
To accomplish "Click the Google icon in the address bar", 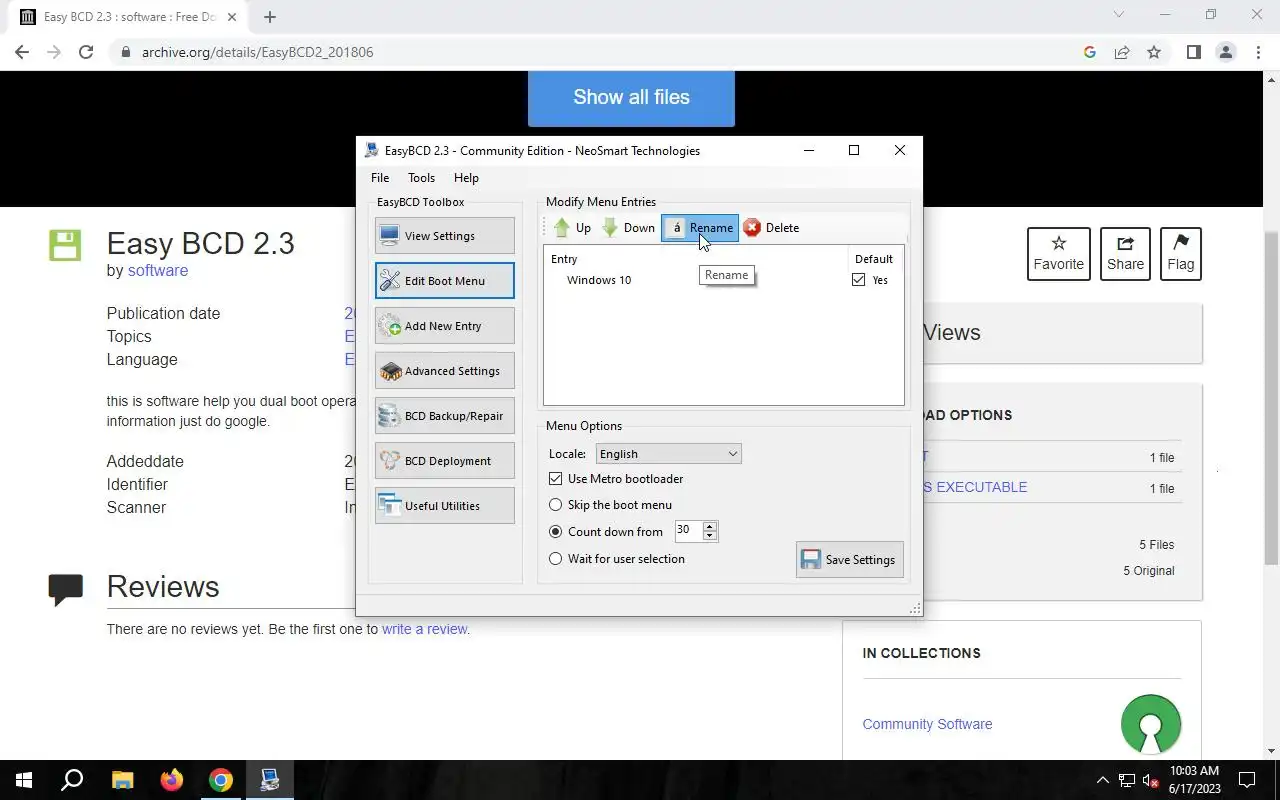I will pos(1090,52).
